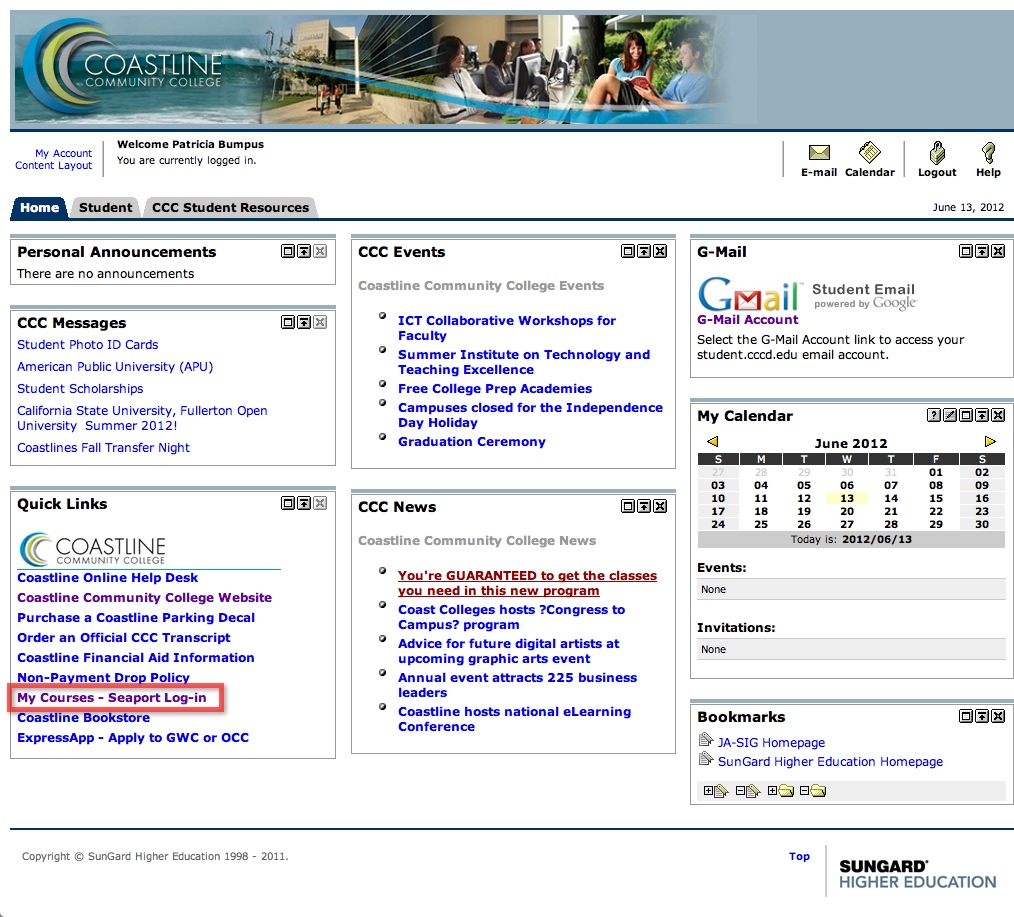Open the E-mail envelope icon

click(x=819, y=153)
